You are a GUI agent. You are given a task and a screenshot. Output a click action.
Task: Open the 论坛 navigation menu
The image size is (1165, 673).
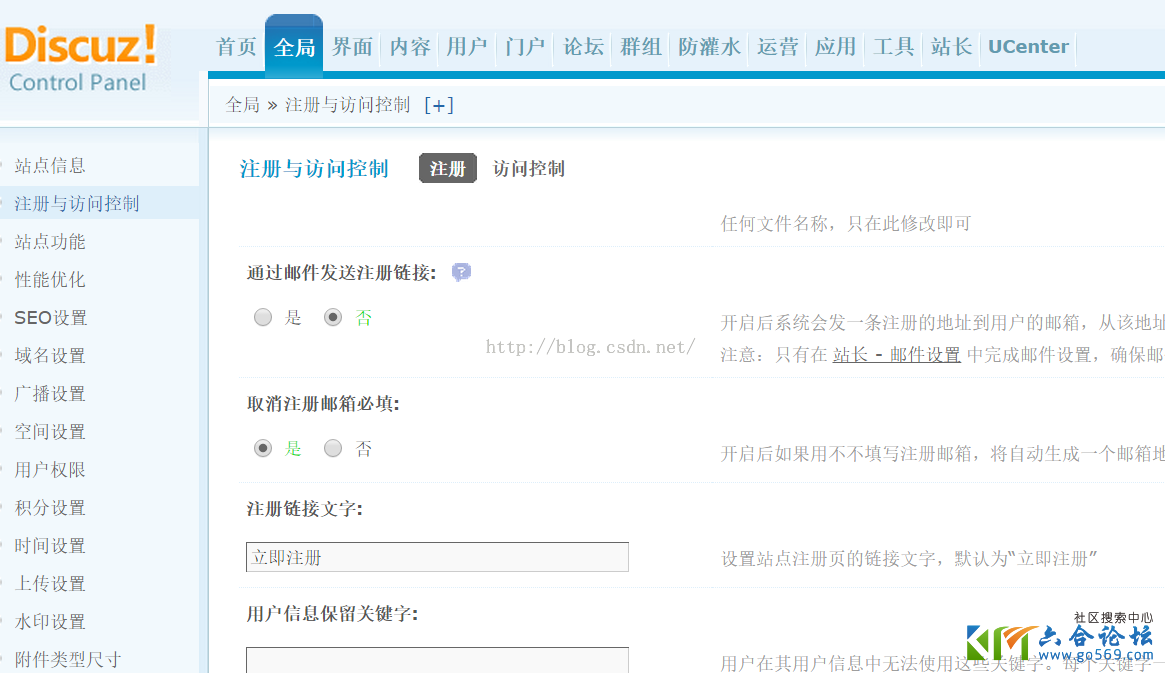[582, 46]
